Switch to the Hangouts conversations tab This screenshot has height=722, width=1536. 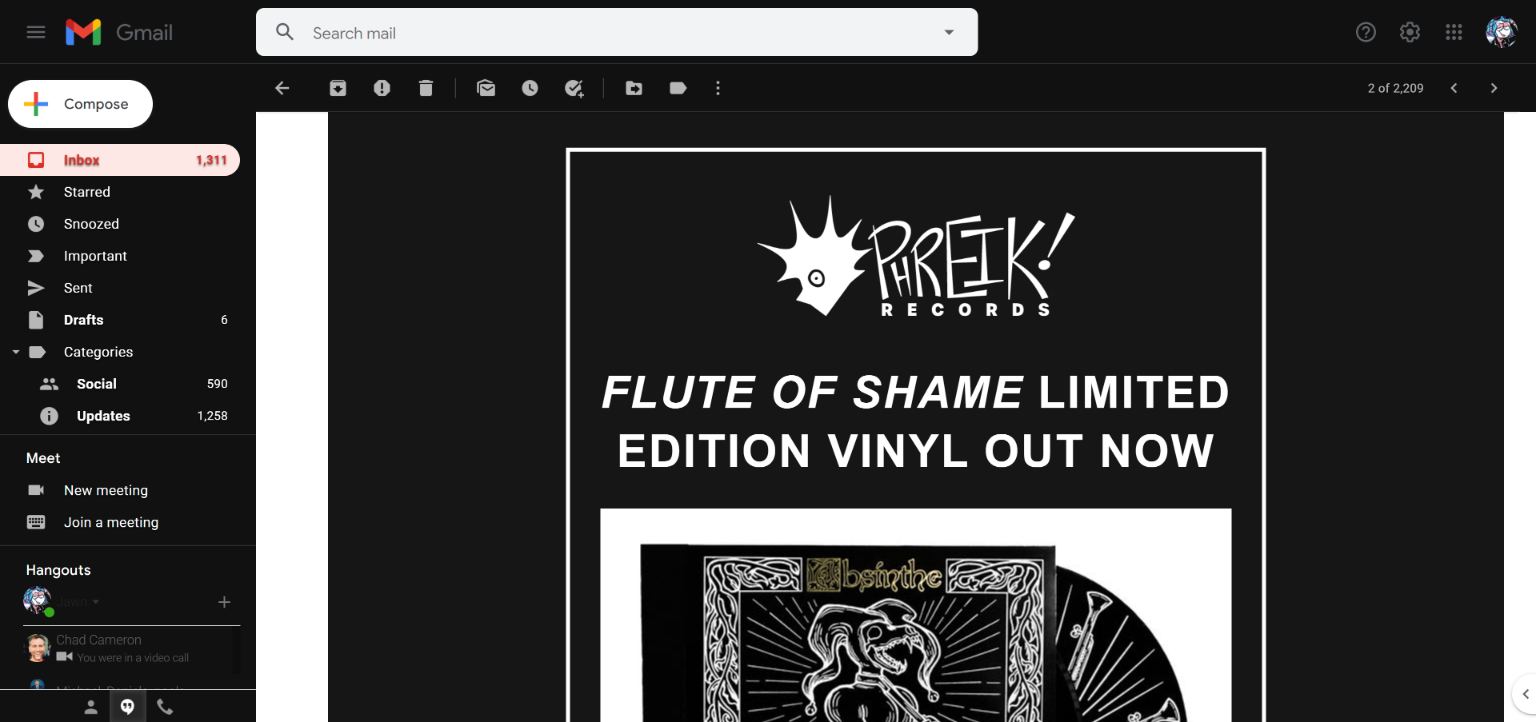[x=127, y=707]
